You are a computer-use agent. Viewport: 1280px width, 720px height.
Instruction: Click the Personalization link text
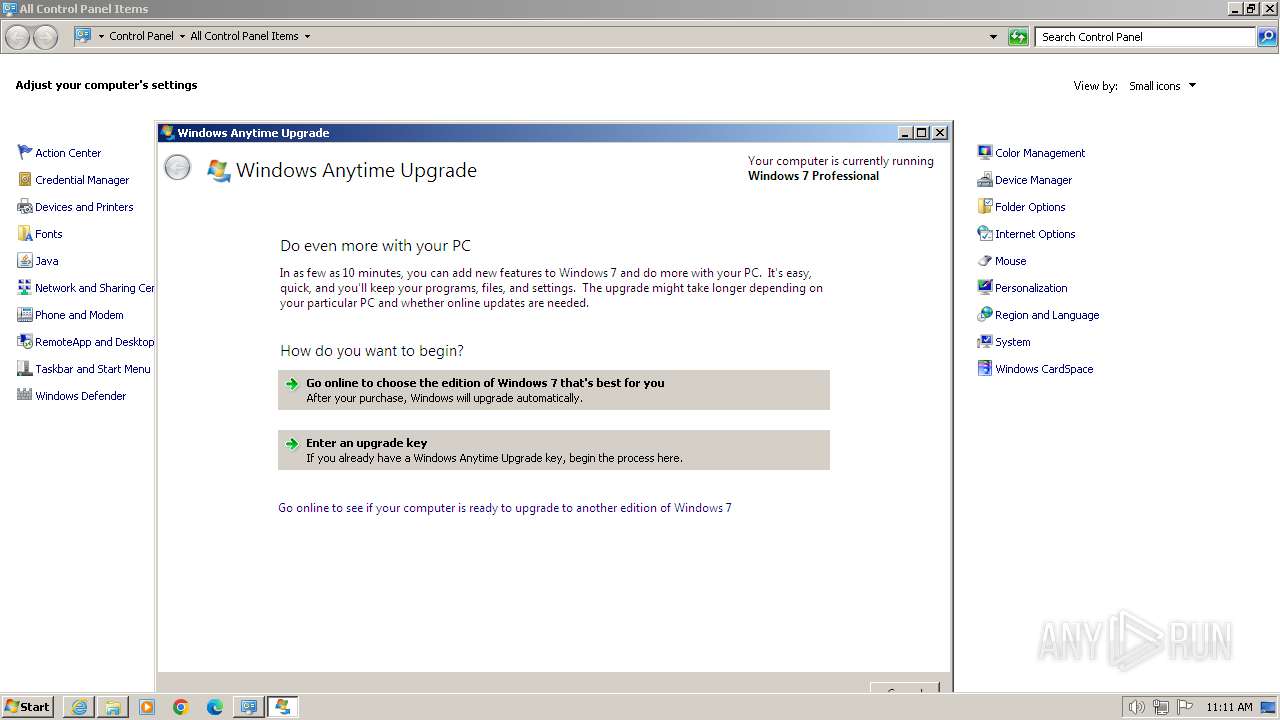(1031, 288)
